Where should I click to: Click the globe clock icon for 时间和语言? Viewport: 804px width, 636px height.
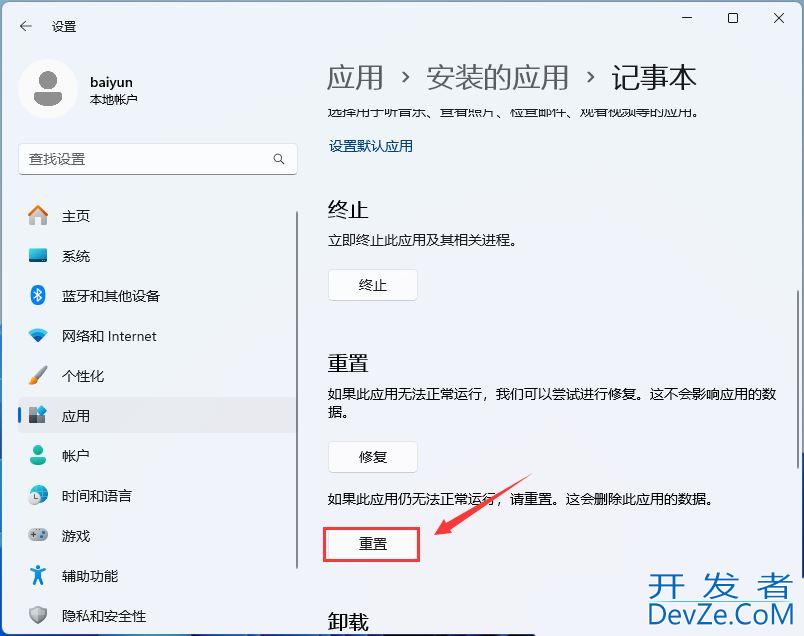click(x=38, y=495)
